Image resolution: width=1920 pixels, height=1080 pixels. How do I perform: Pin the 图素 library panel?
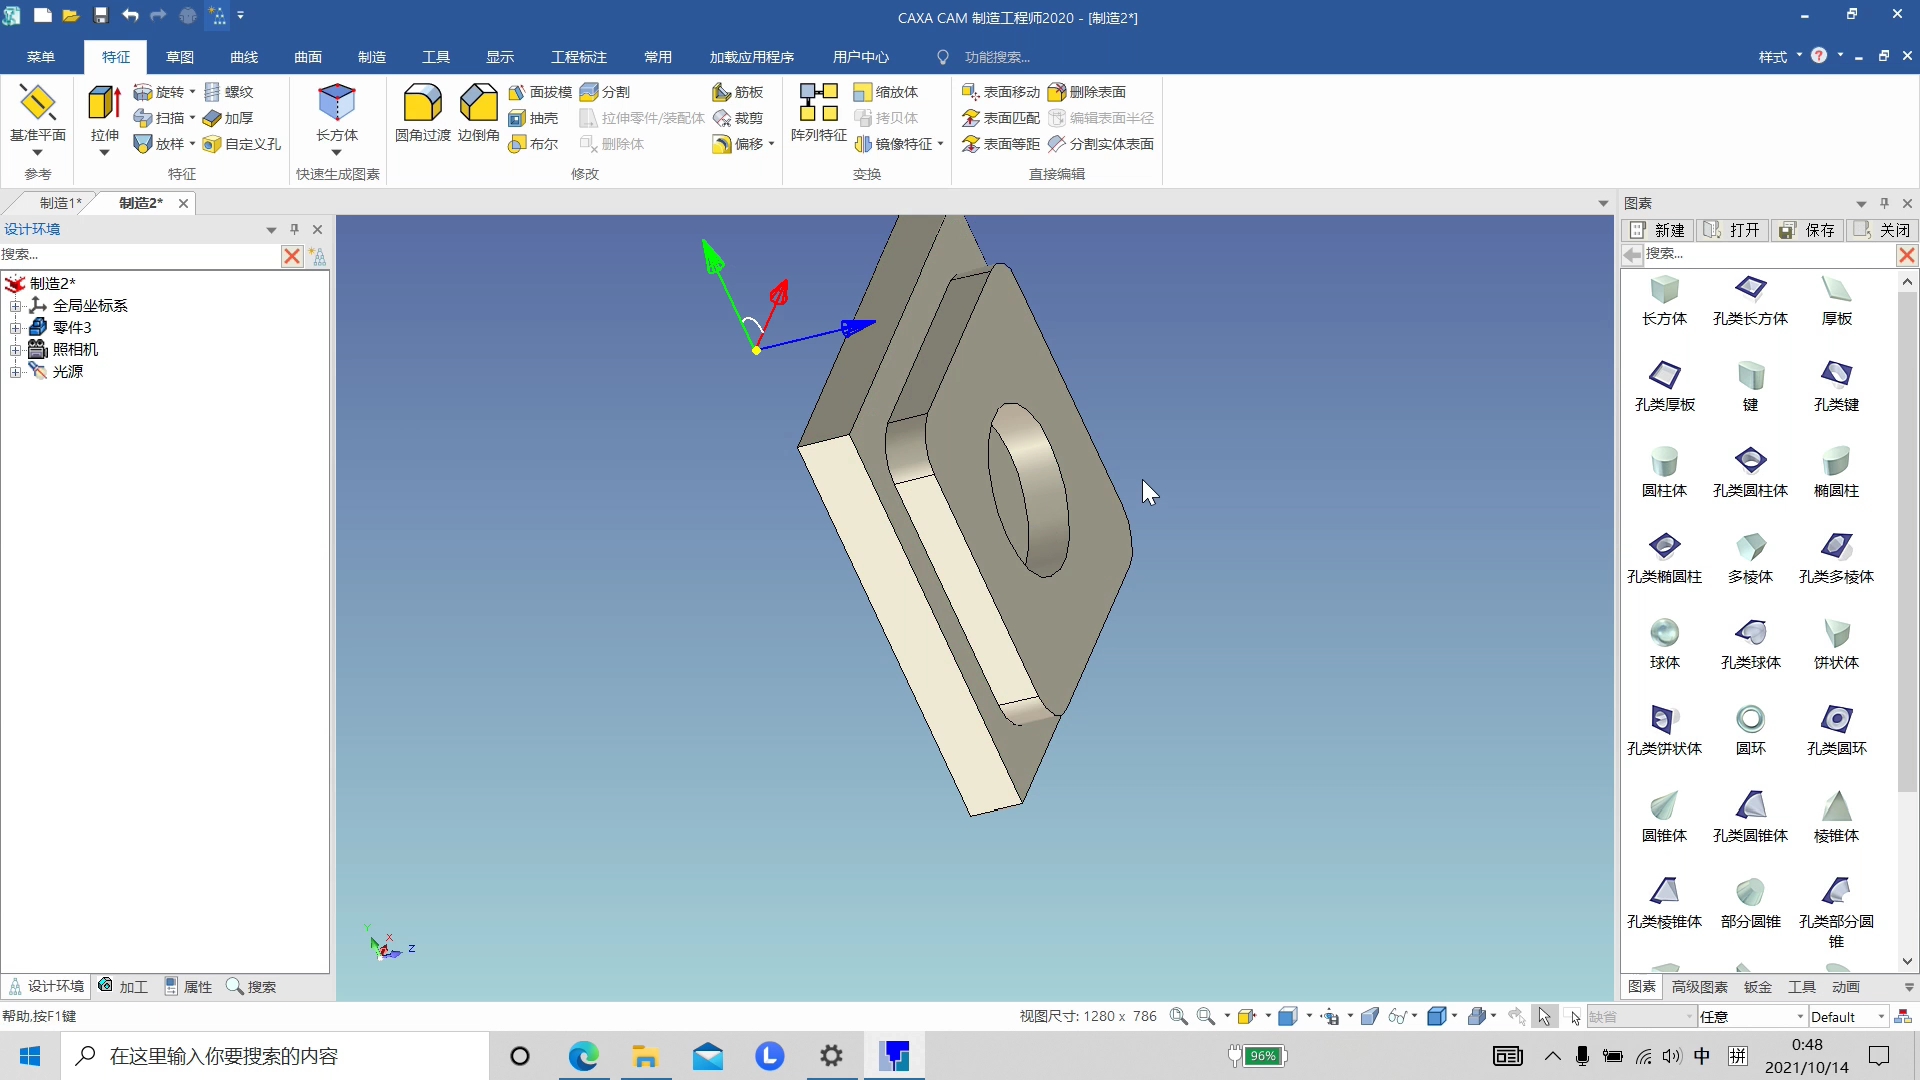1884,203
